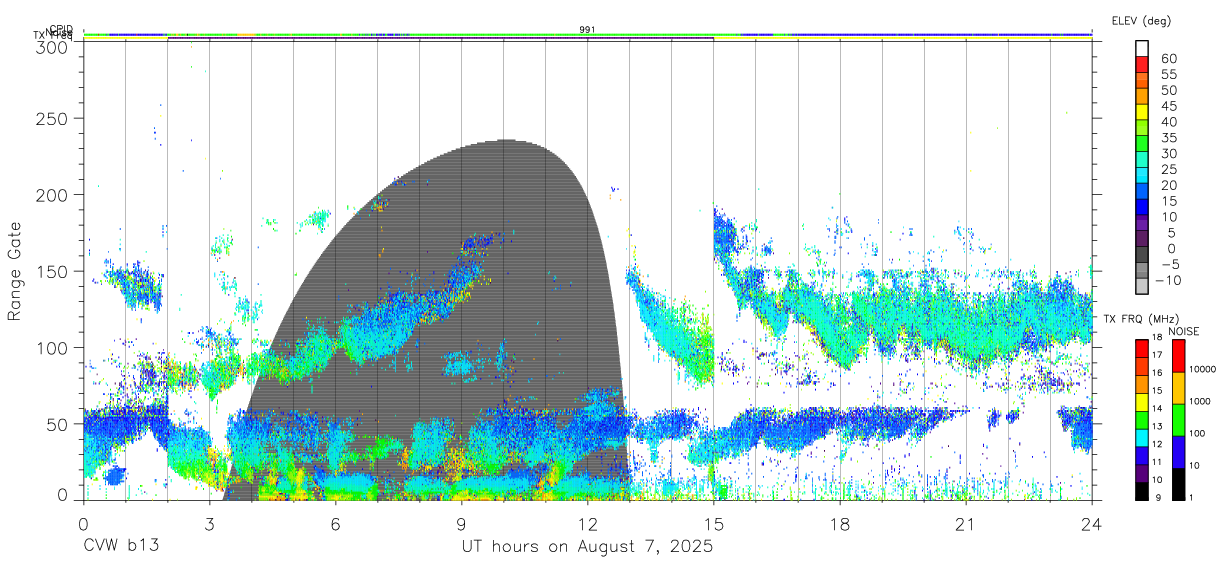1228x567 pixels.
Task: Click the x-axis tick label '6'
Action: tap(335, 524)
